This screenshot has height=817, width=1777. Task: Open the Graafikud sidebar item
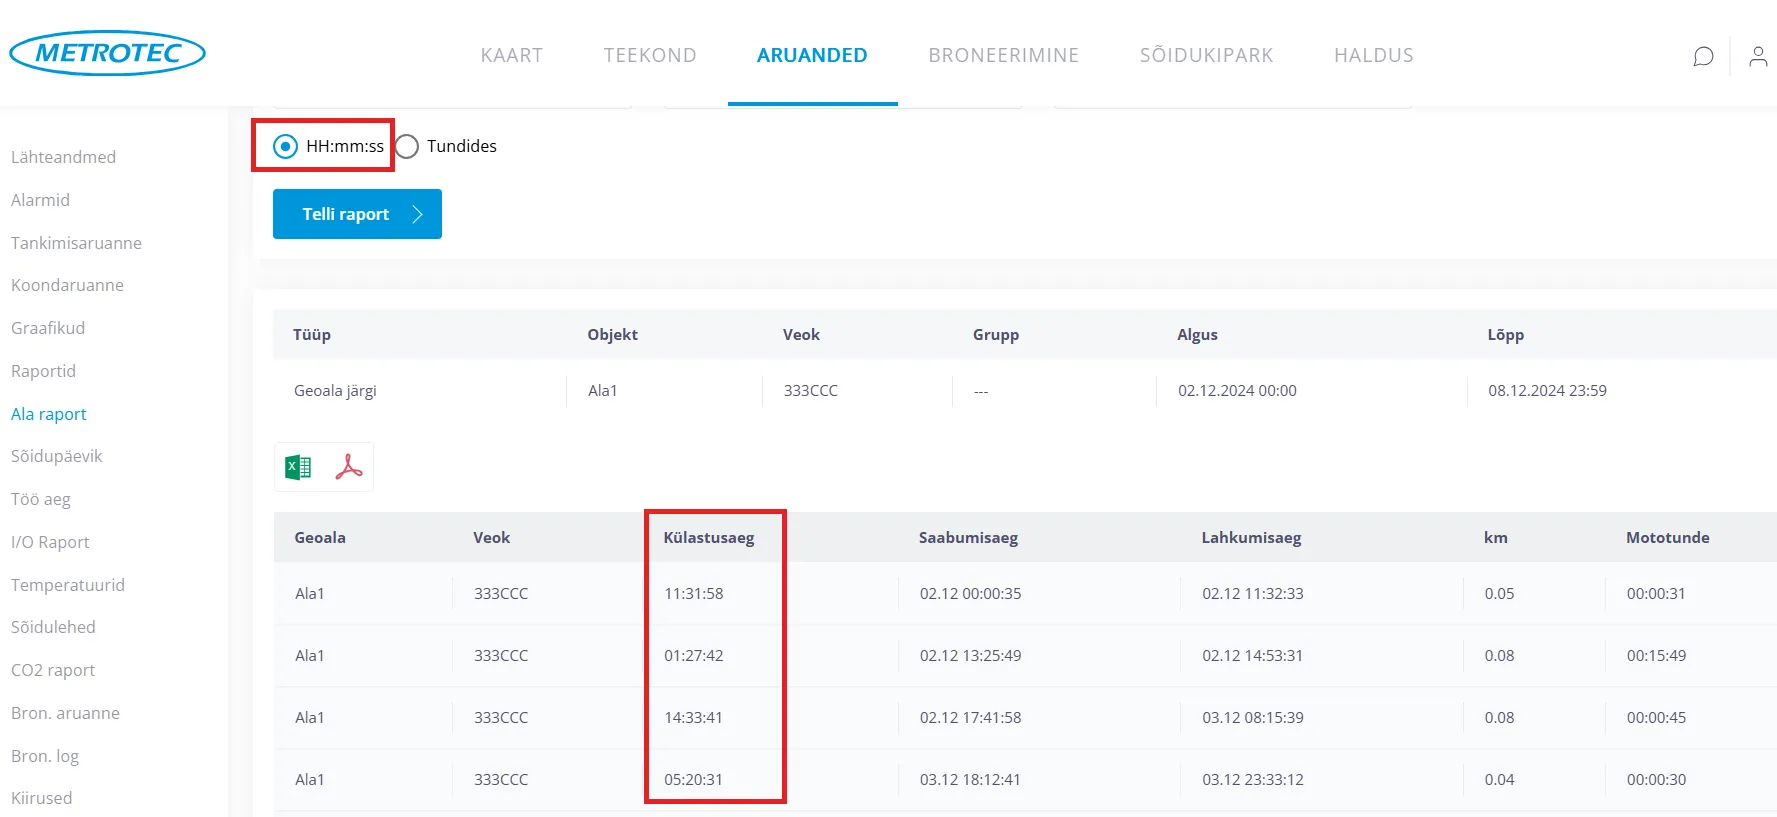click(48, 328)
